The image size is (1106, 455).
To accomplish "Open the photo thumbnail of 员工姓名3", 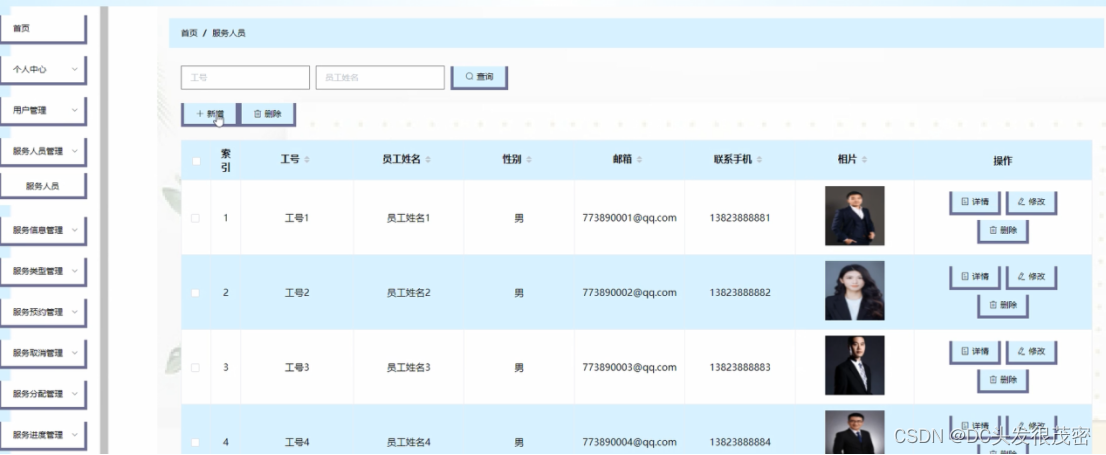I will (x=854, y=365).
